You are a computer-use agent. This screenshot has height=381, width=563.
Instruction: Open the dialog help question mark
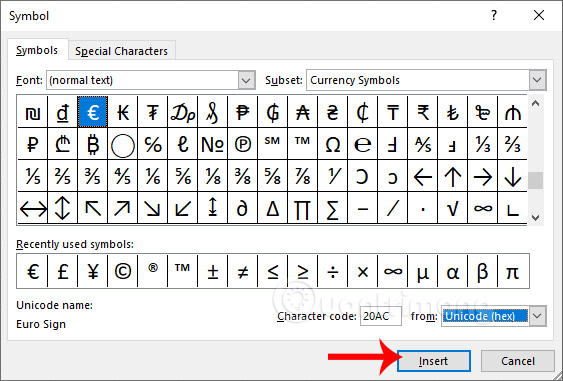494,15
